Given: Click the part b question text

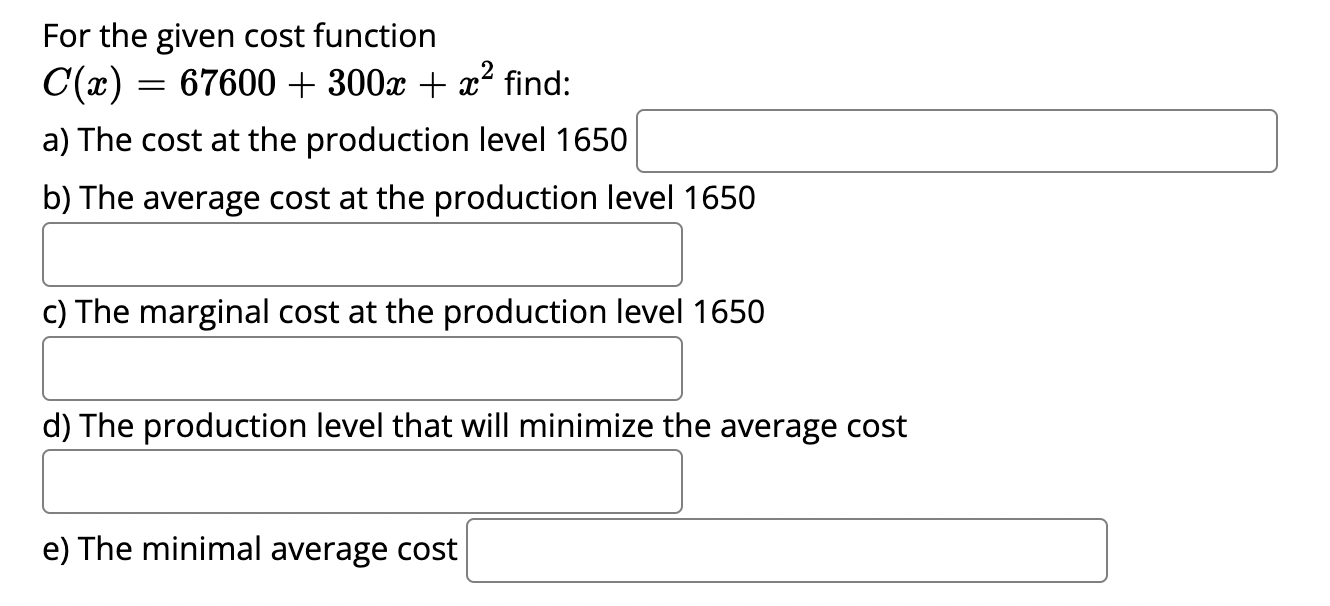Looking at the screenshot, I should point(398,198).
